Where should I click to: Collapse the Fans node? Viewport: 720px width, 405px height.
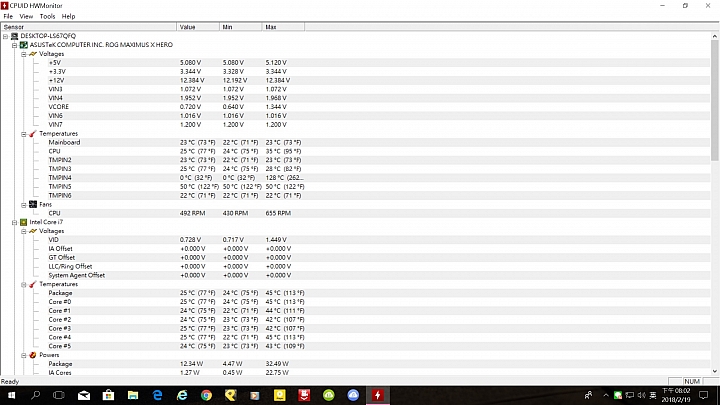(23, 205)
